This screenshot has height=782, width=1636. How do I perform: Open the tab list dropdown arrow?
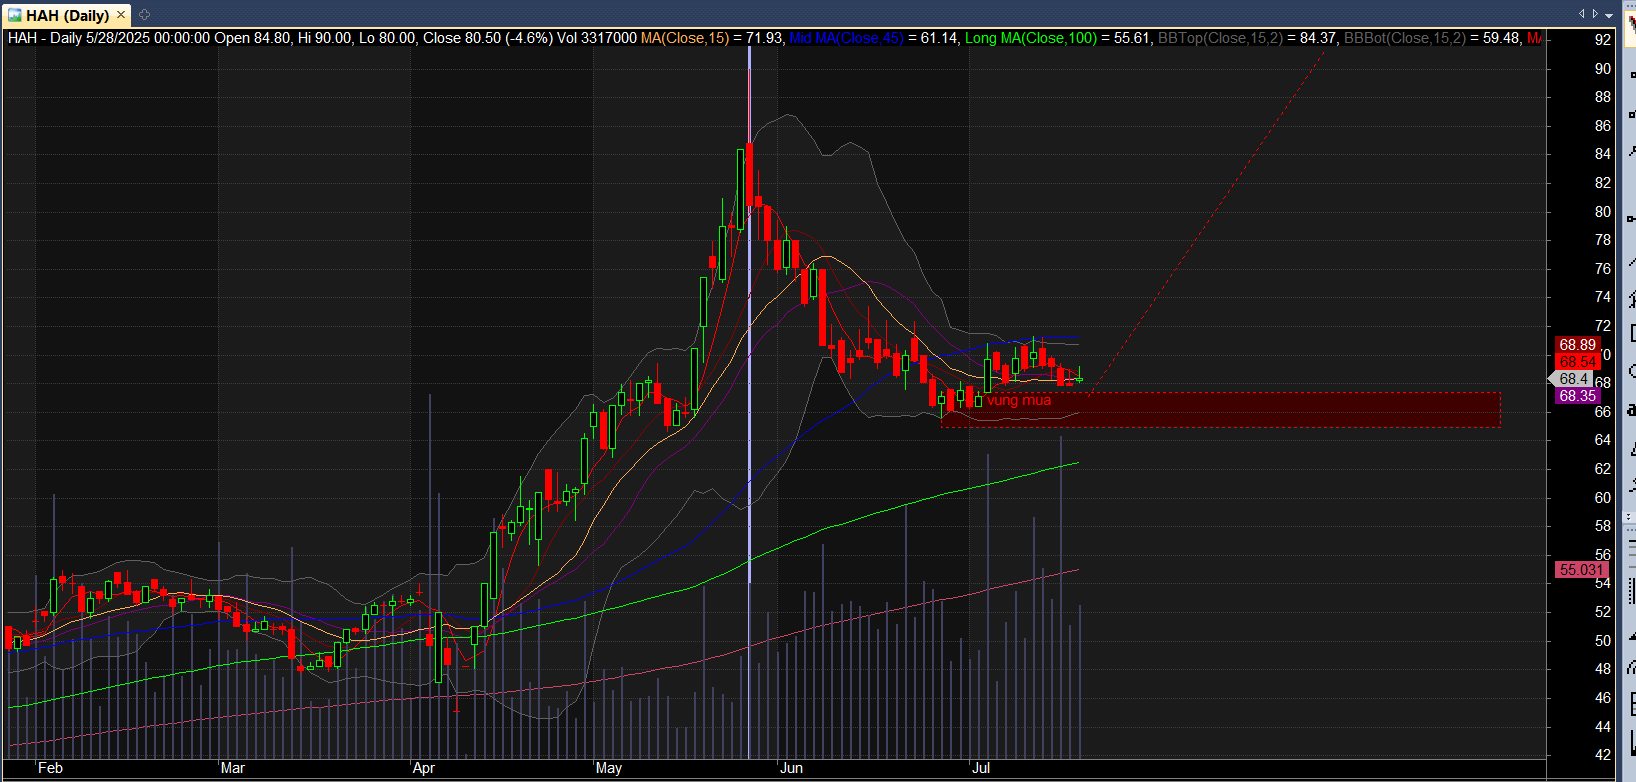click(x=1609, y=15)
